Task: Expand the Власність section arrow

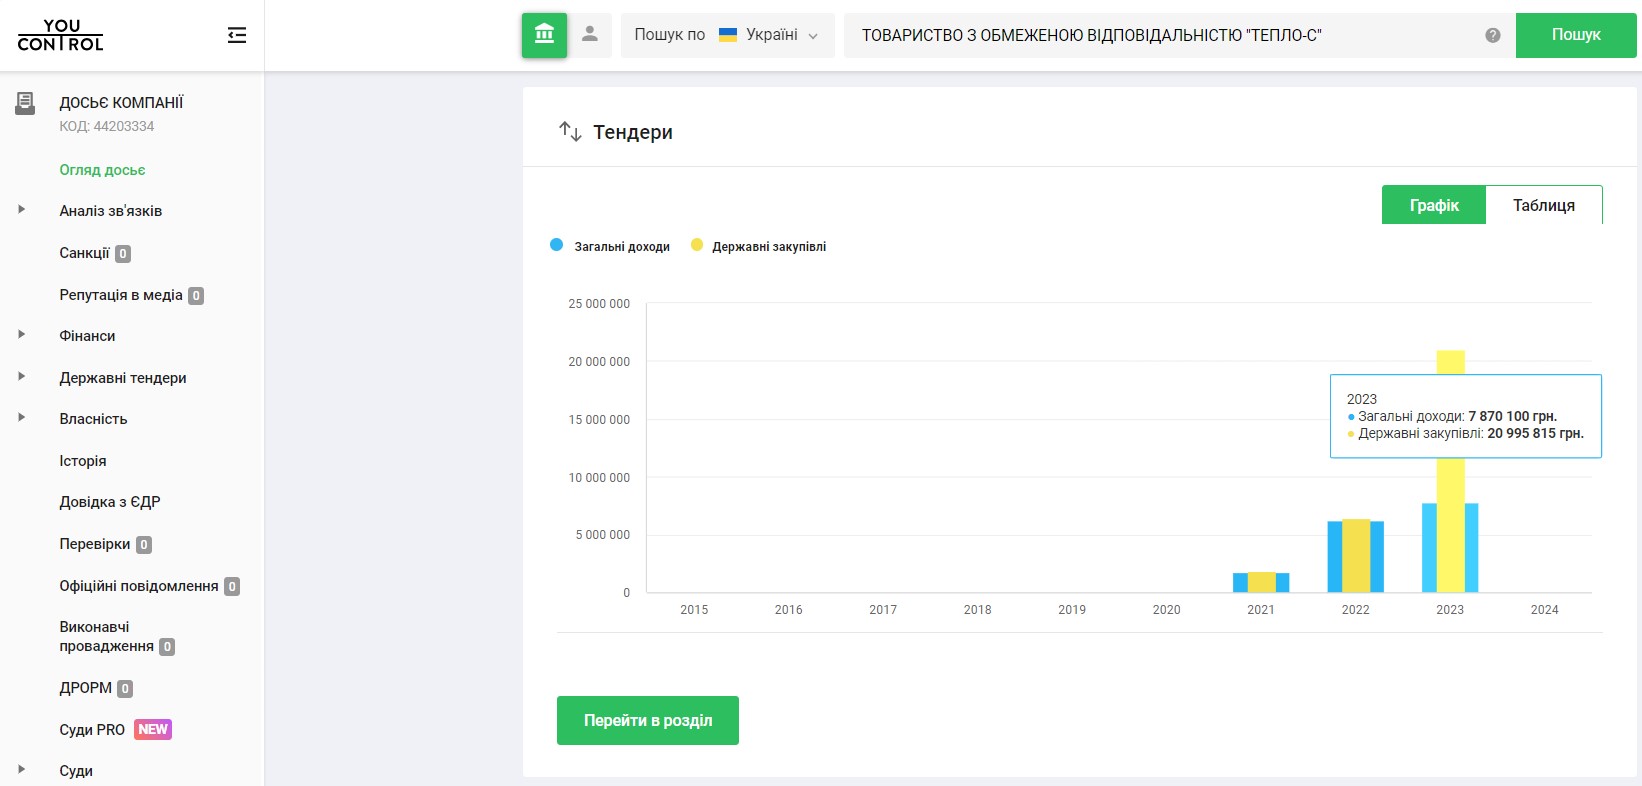Action: (x=21, y=418)
